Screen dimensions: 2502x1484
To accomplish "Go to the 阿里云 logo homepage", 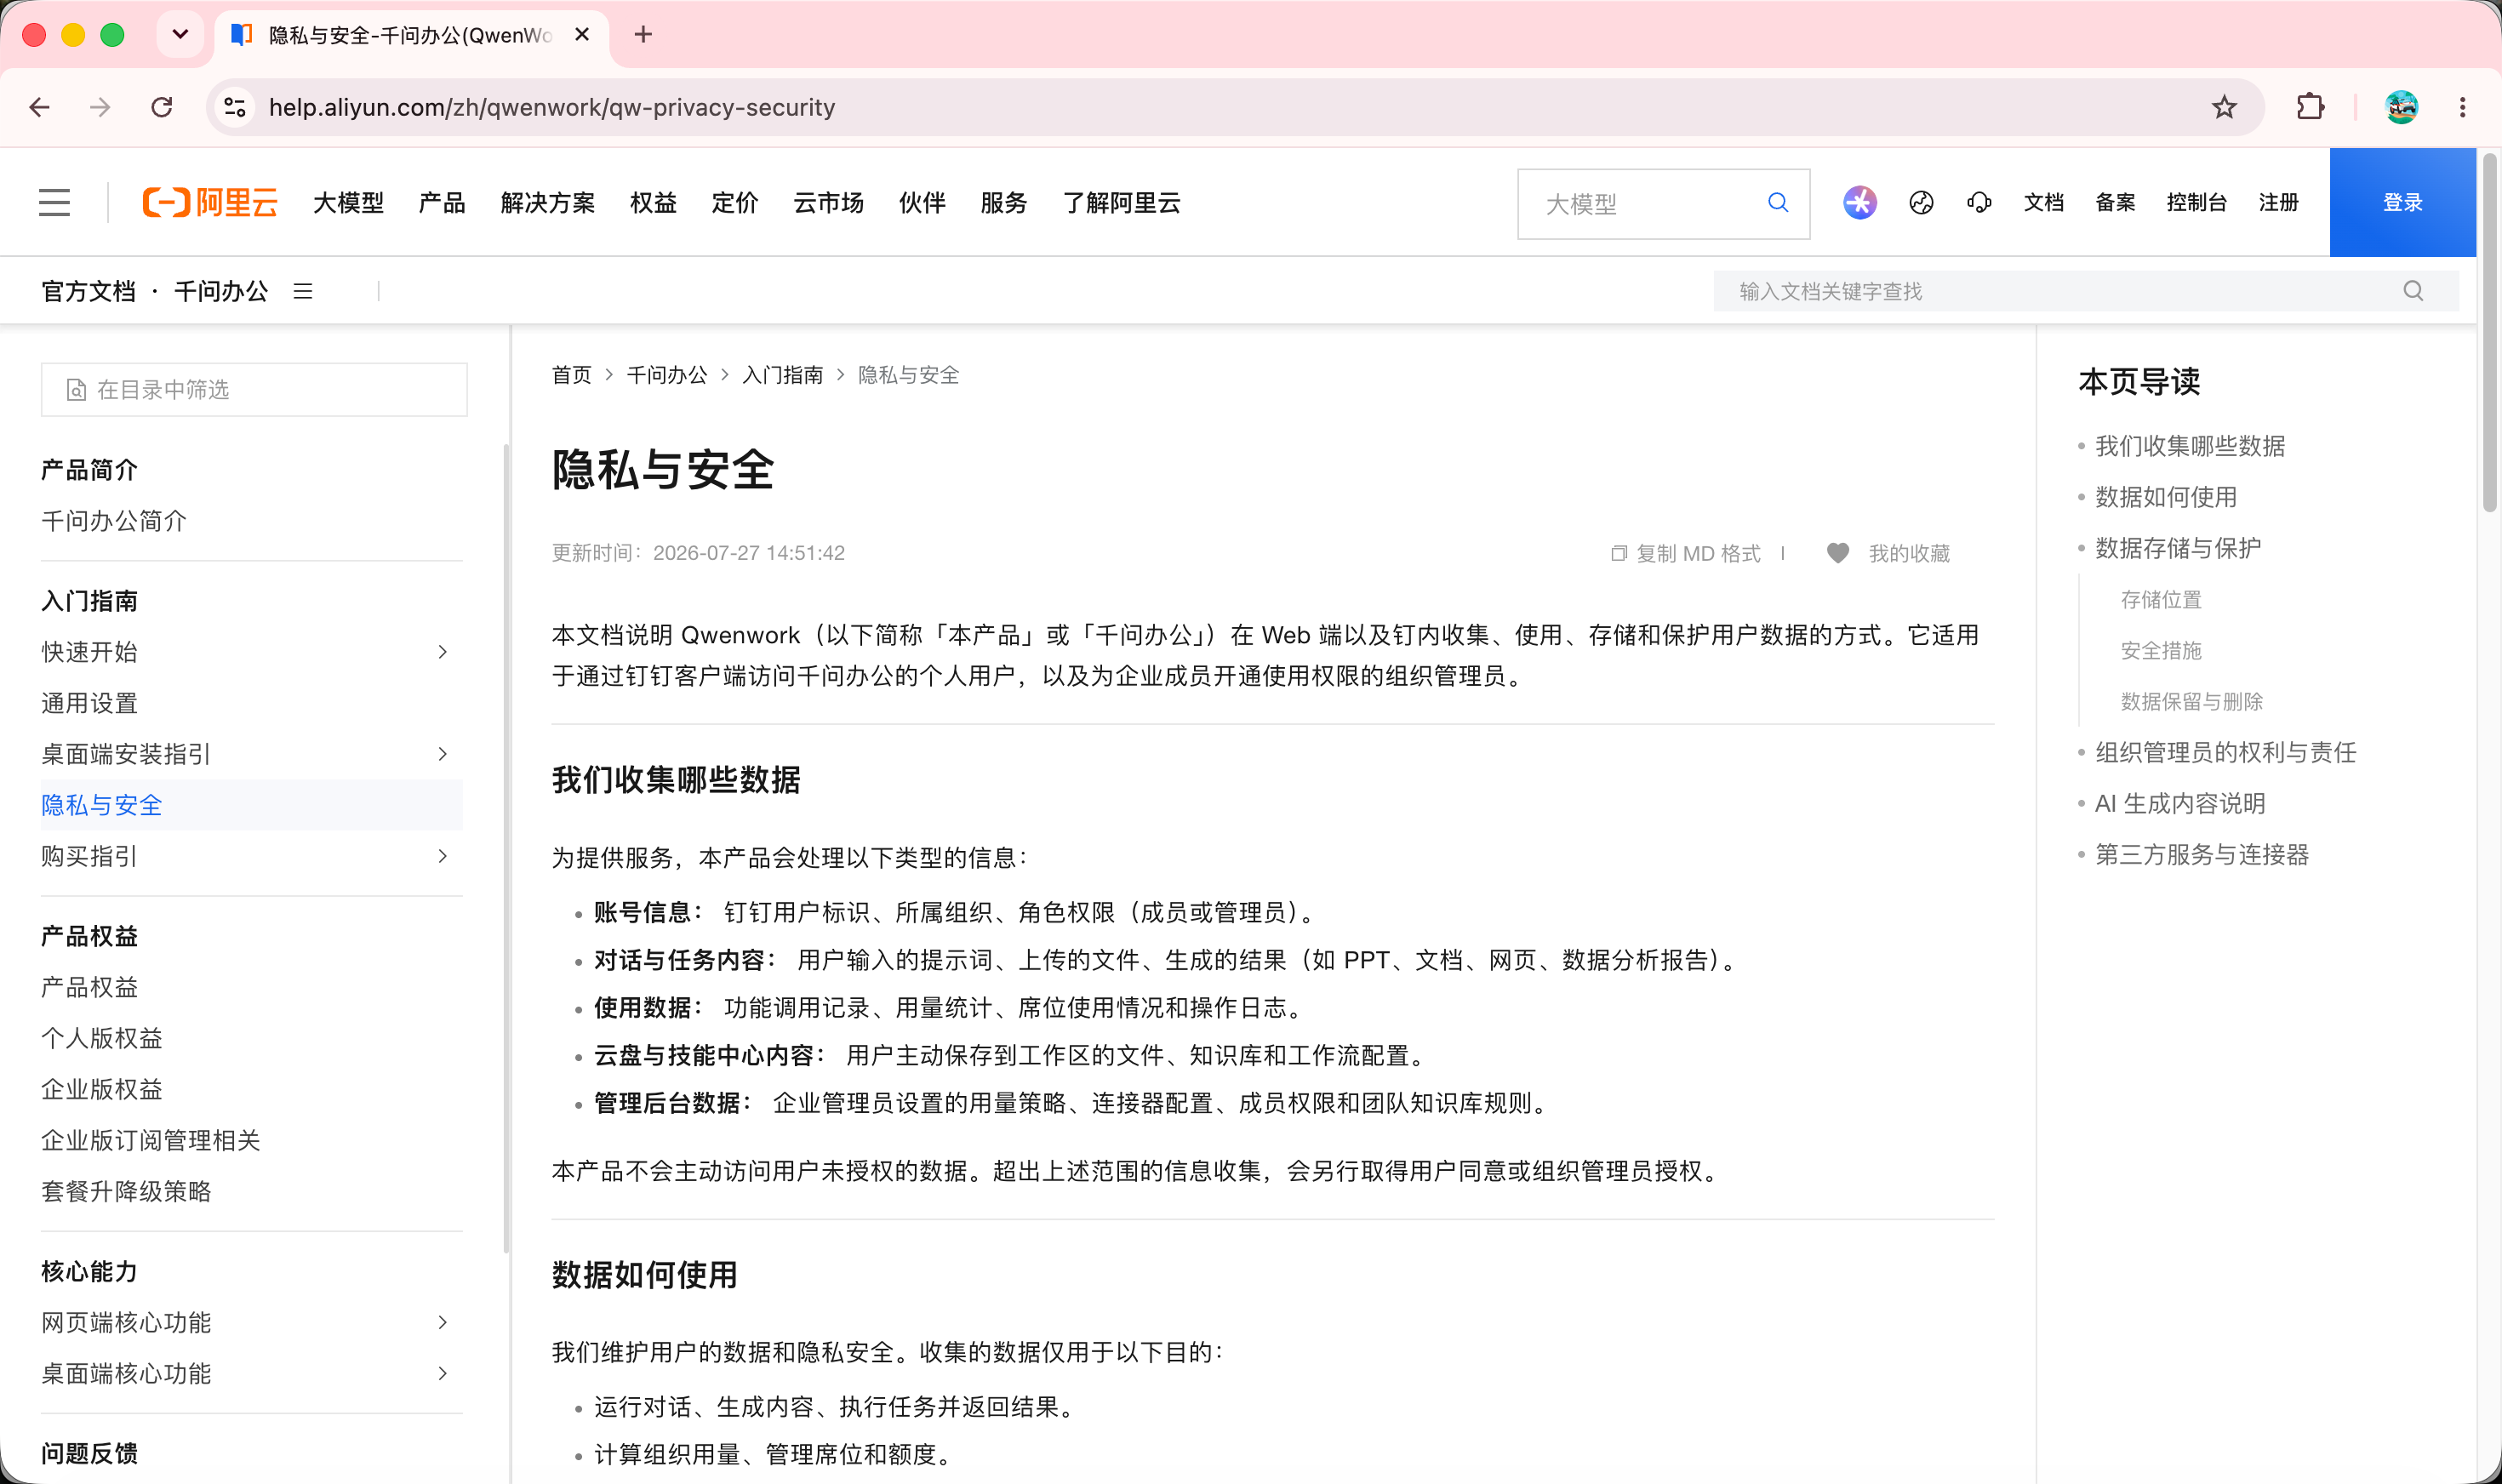I will [210, 203].
